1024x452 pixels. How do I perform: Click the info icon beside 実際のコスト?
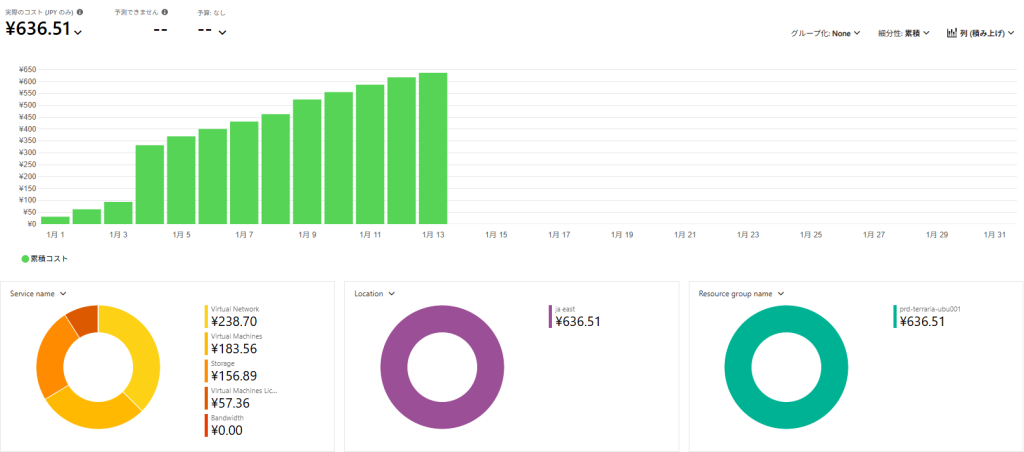click(80, 12)
